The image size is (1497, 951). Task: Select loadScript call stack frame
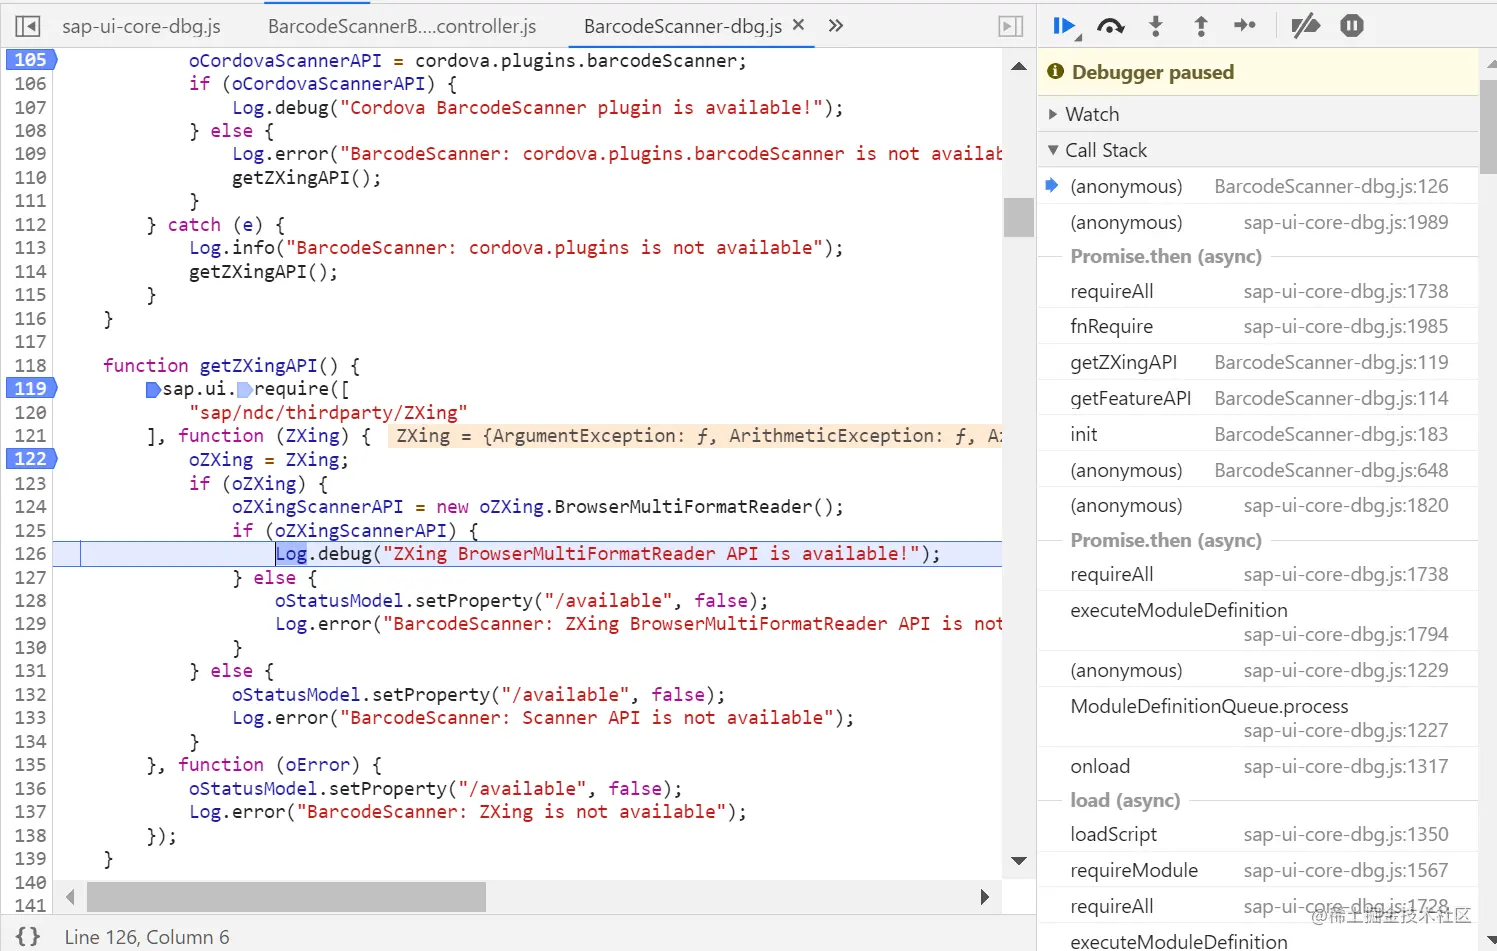coord(1258,834)
